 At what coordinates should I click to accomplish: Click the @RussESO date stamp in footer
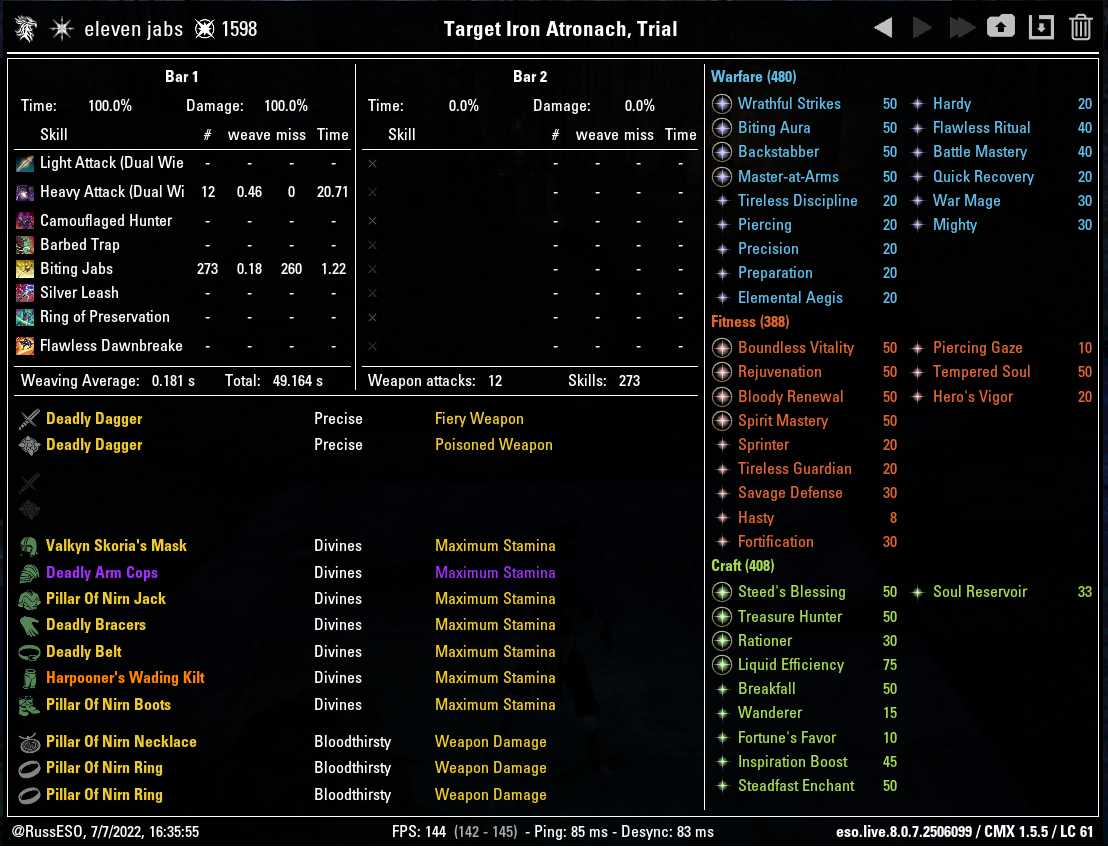point(105,832)
